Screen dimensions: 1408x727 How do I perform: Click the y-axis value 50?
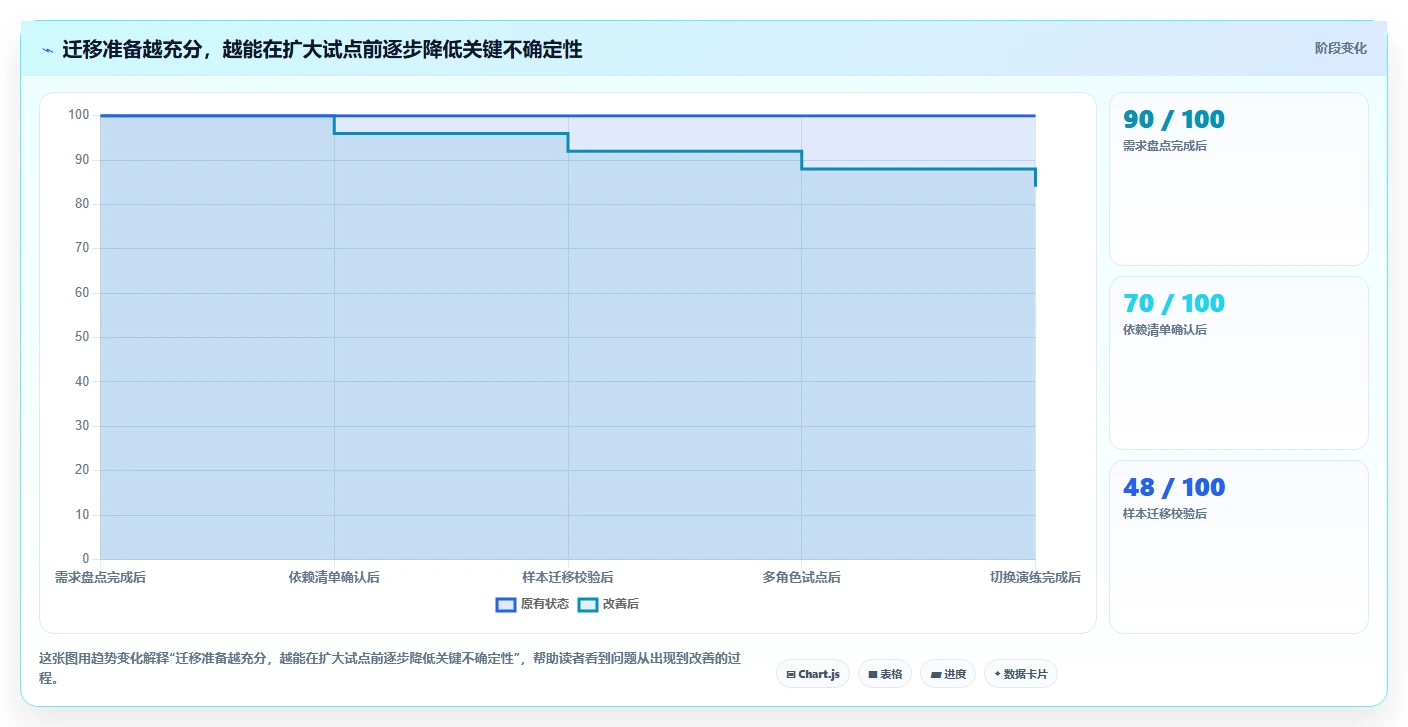82,337
